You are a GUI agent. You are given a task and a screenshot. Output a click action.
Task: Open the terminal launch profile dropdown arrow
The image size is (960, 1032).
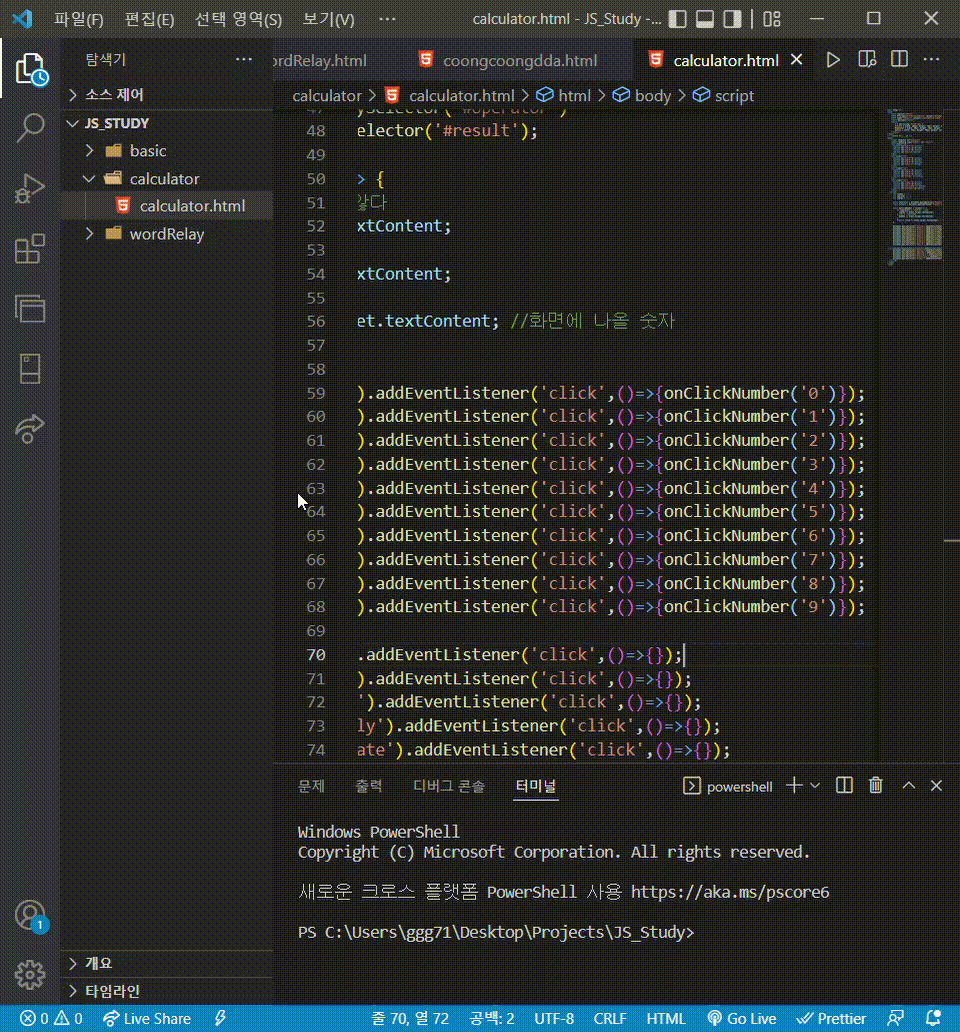point(815,785)
